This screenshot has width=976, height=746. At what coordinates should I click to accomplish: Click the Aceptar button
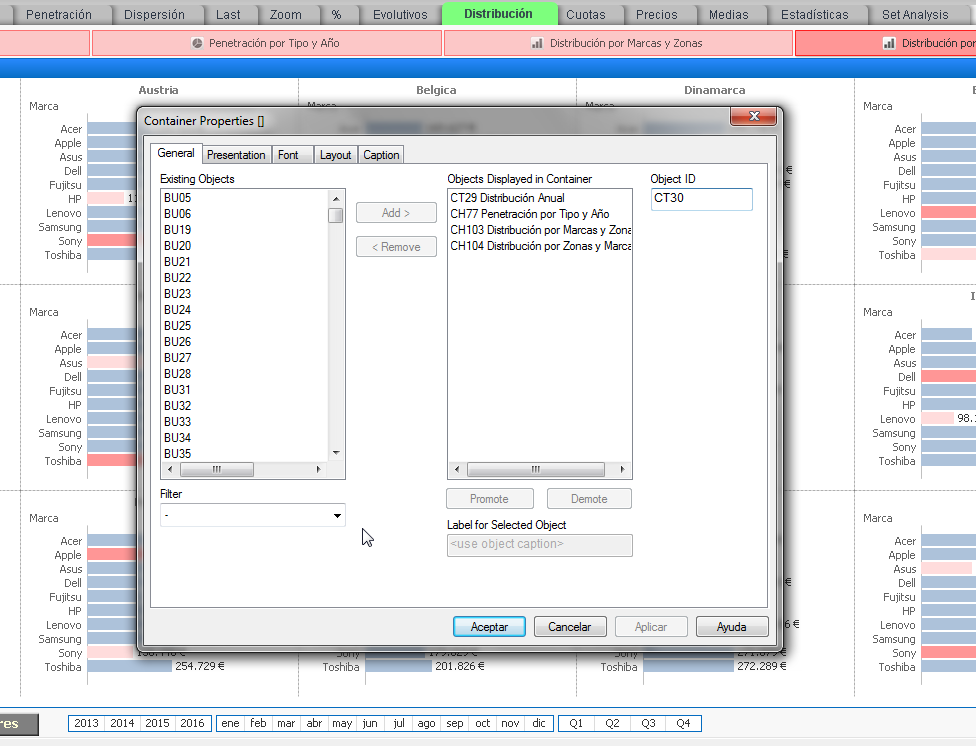[489, 626]
